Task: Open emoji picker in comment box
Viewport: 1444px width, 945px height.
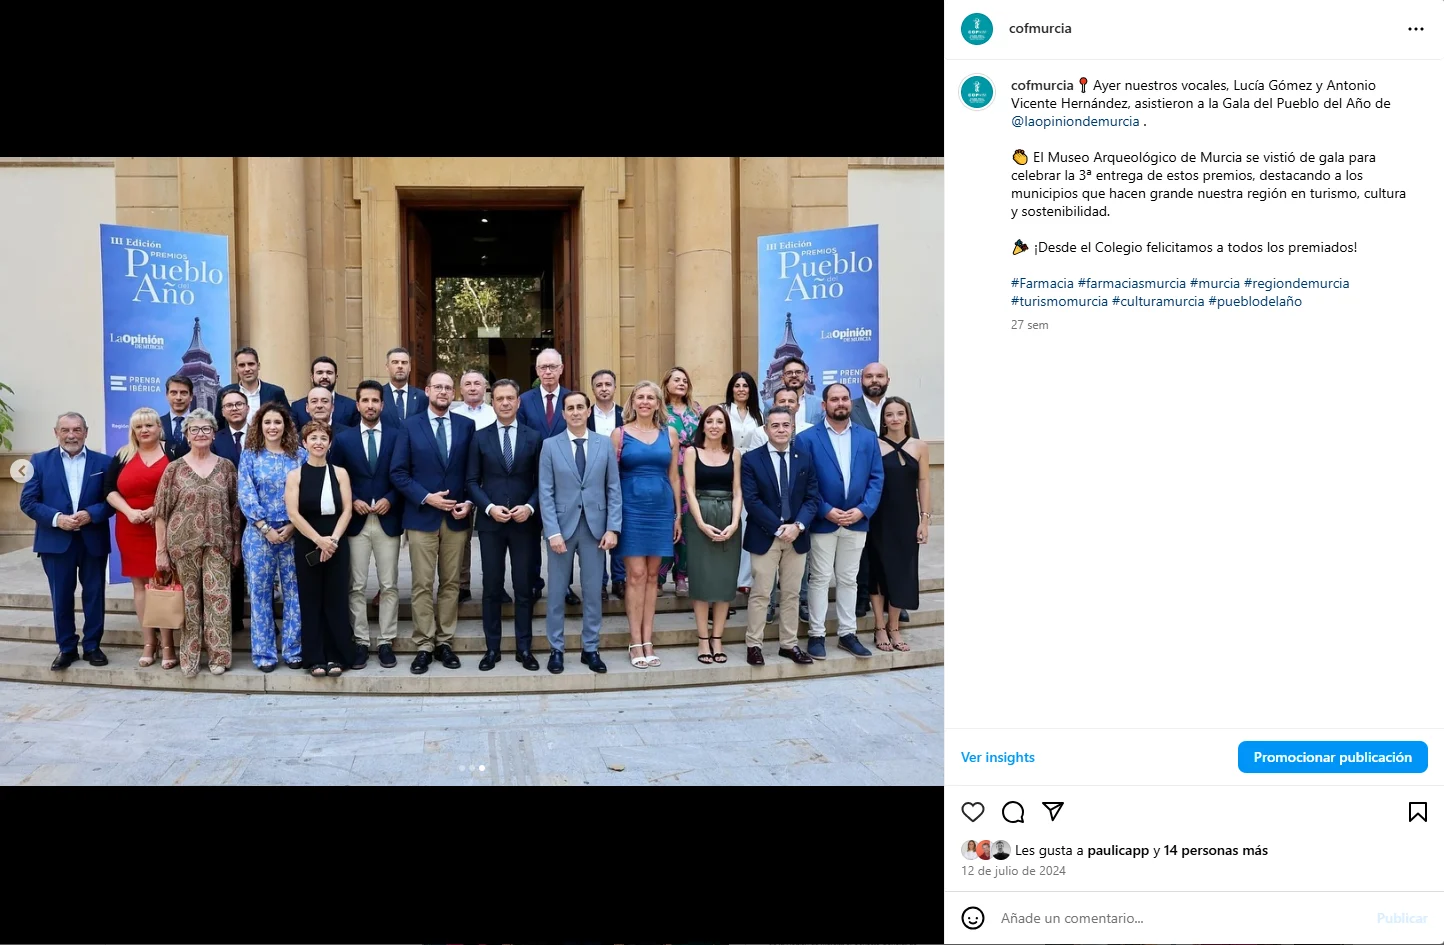Action: click(973, 918)
